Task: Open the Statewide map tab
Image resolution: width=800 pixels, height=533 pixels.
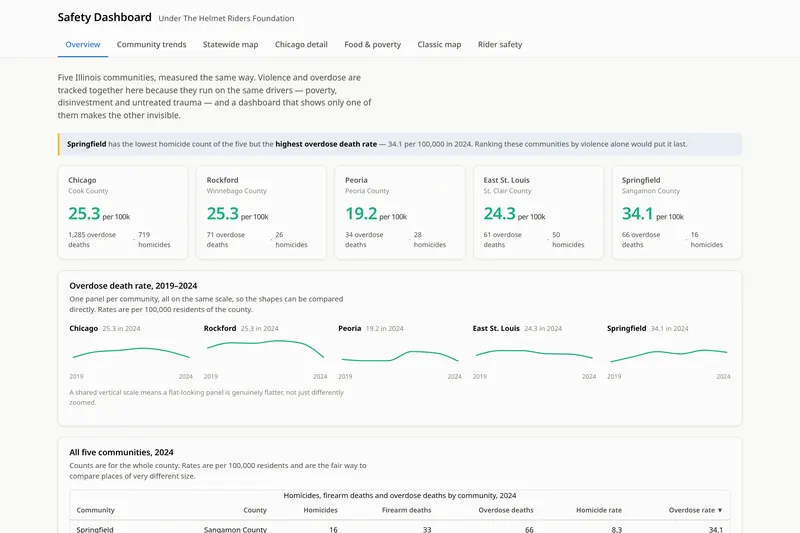Action: 231,44
